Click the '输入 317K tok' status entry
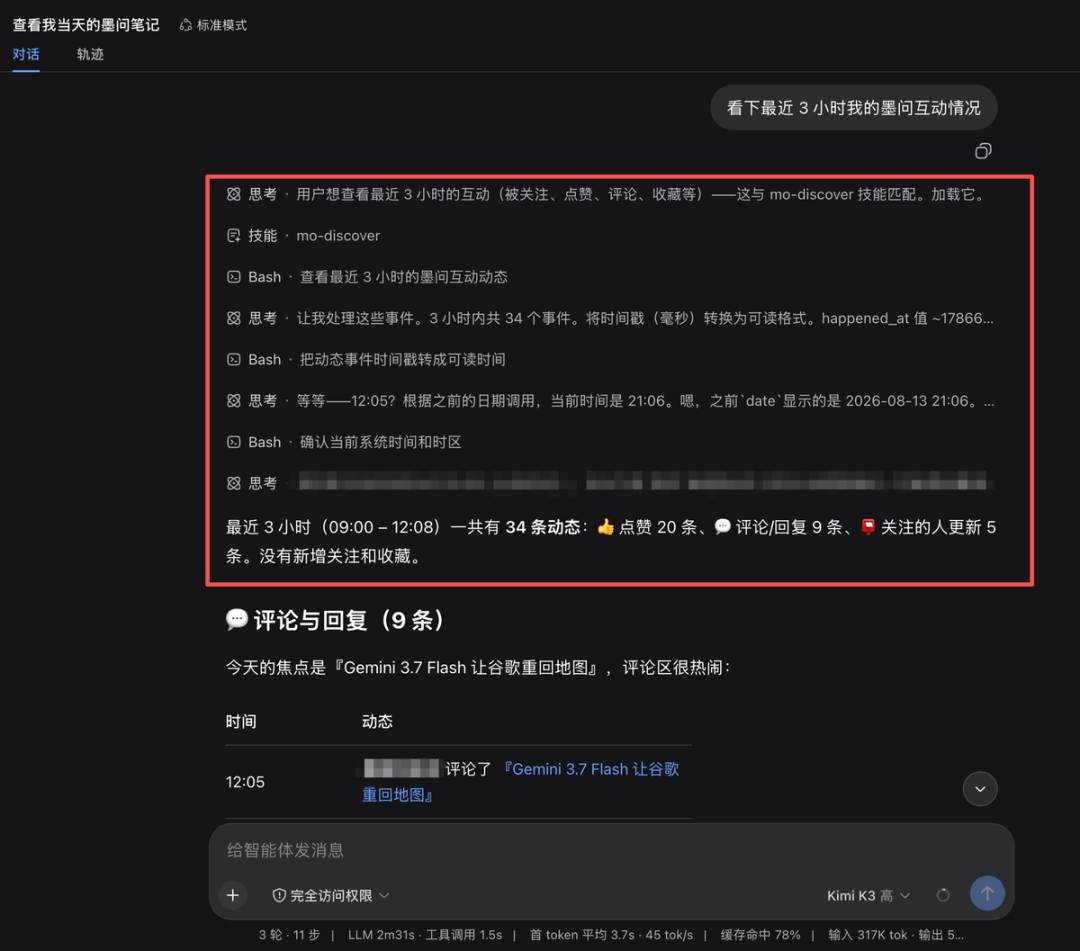This screenshot has height=951, width=1080. click(868, 934)
